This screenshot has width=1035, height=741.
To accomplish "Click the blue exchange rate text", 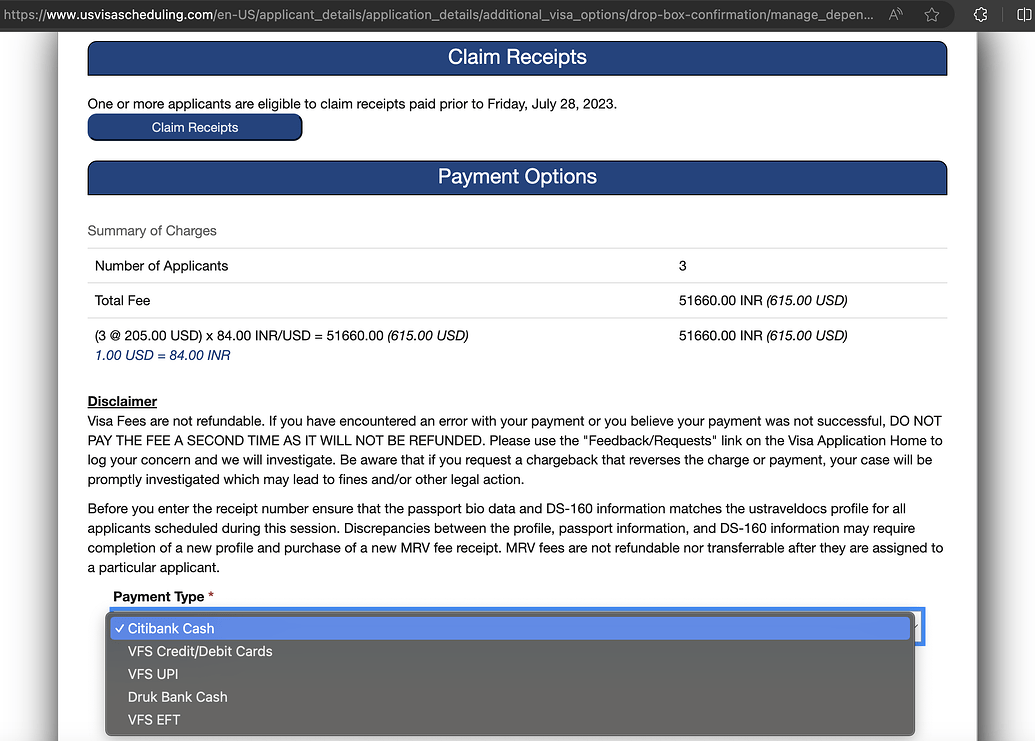I will tap(163, 355).
